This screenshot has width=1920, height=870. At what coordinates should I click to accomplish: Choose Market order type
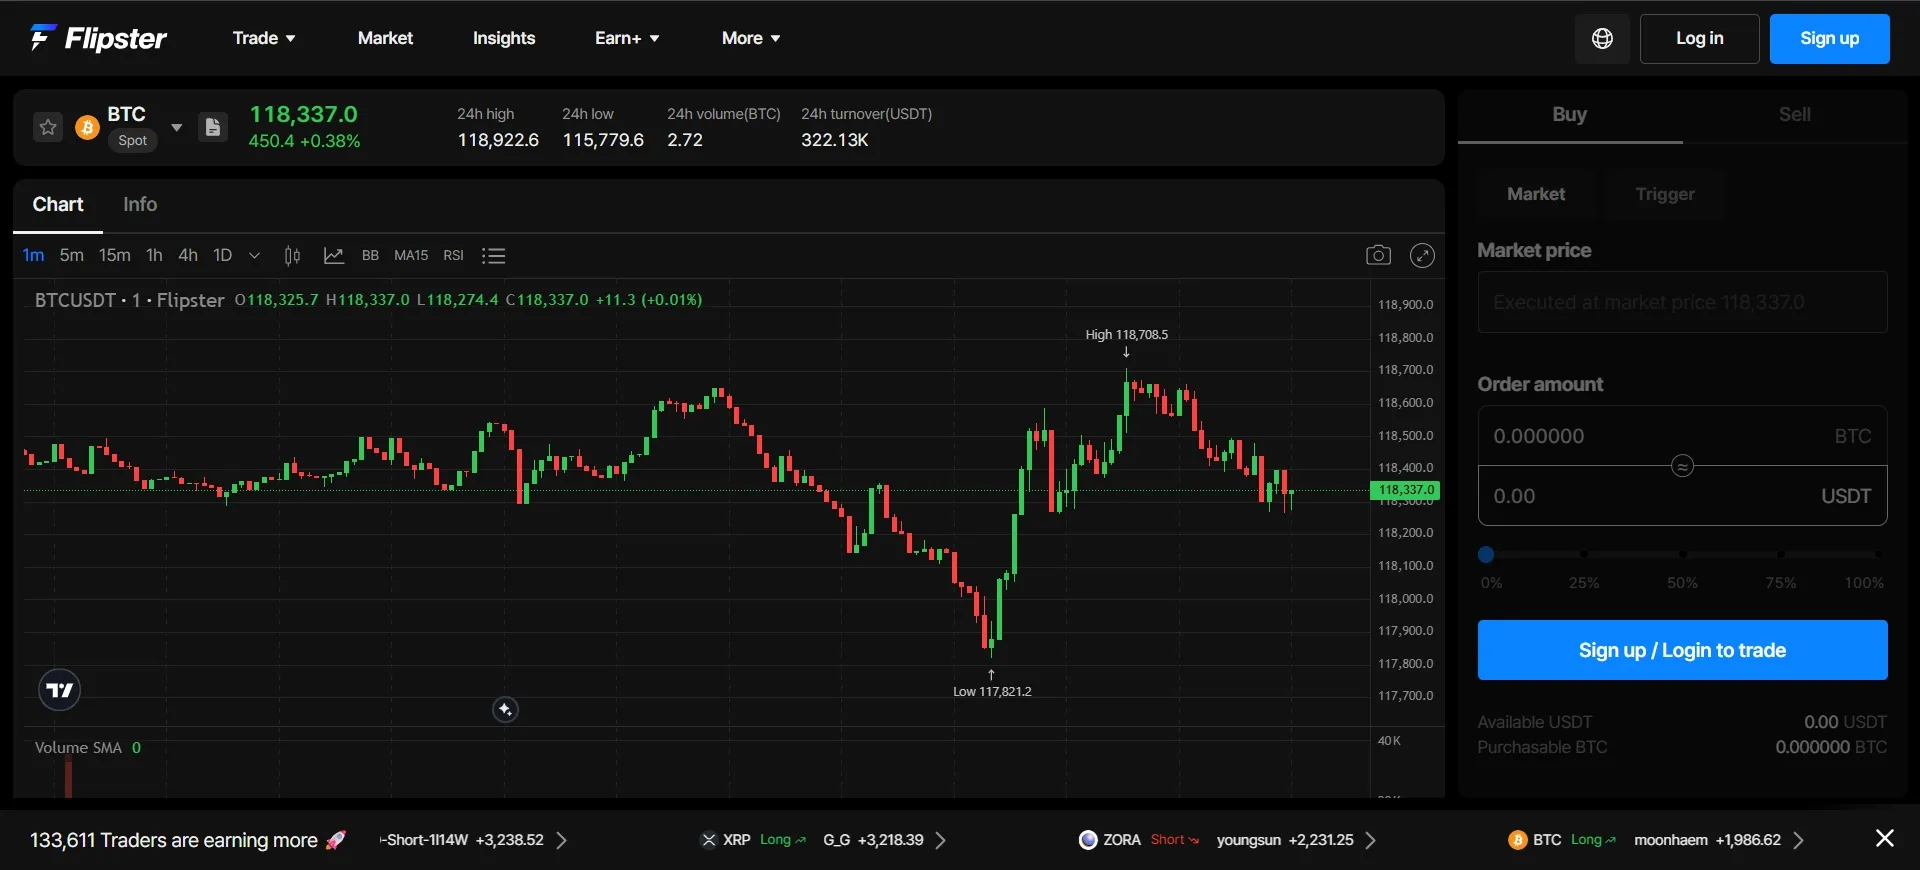tap(1536, 194)
